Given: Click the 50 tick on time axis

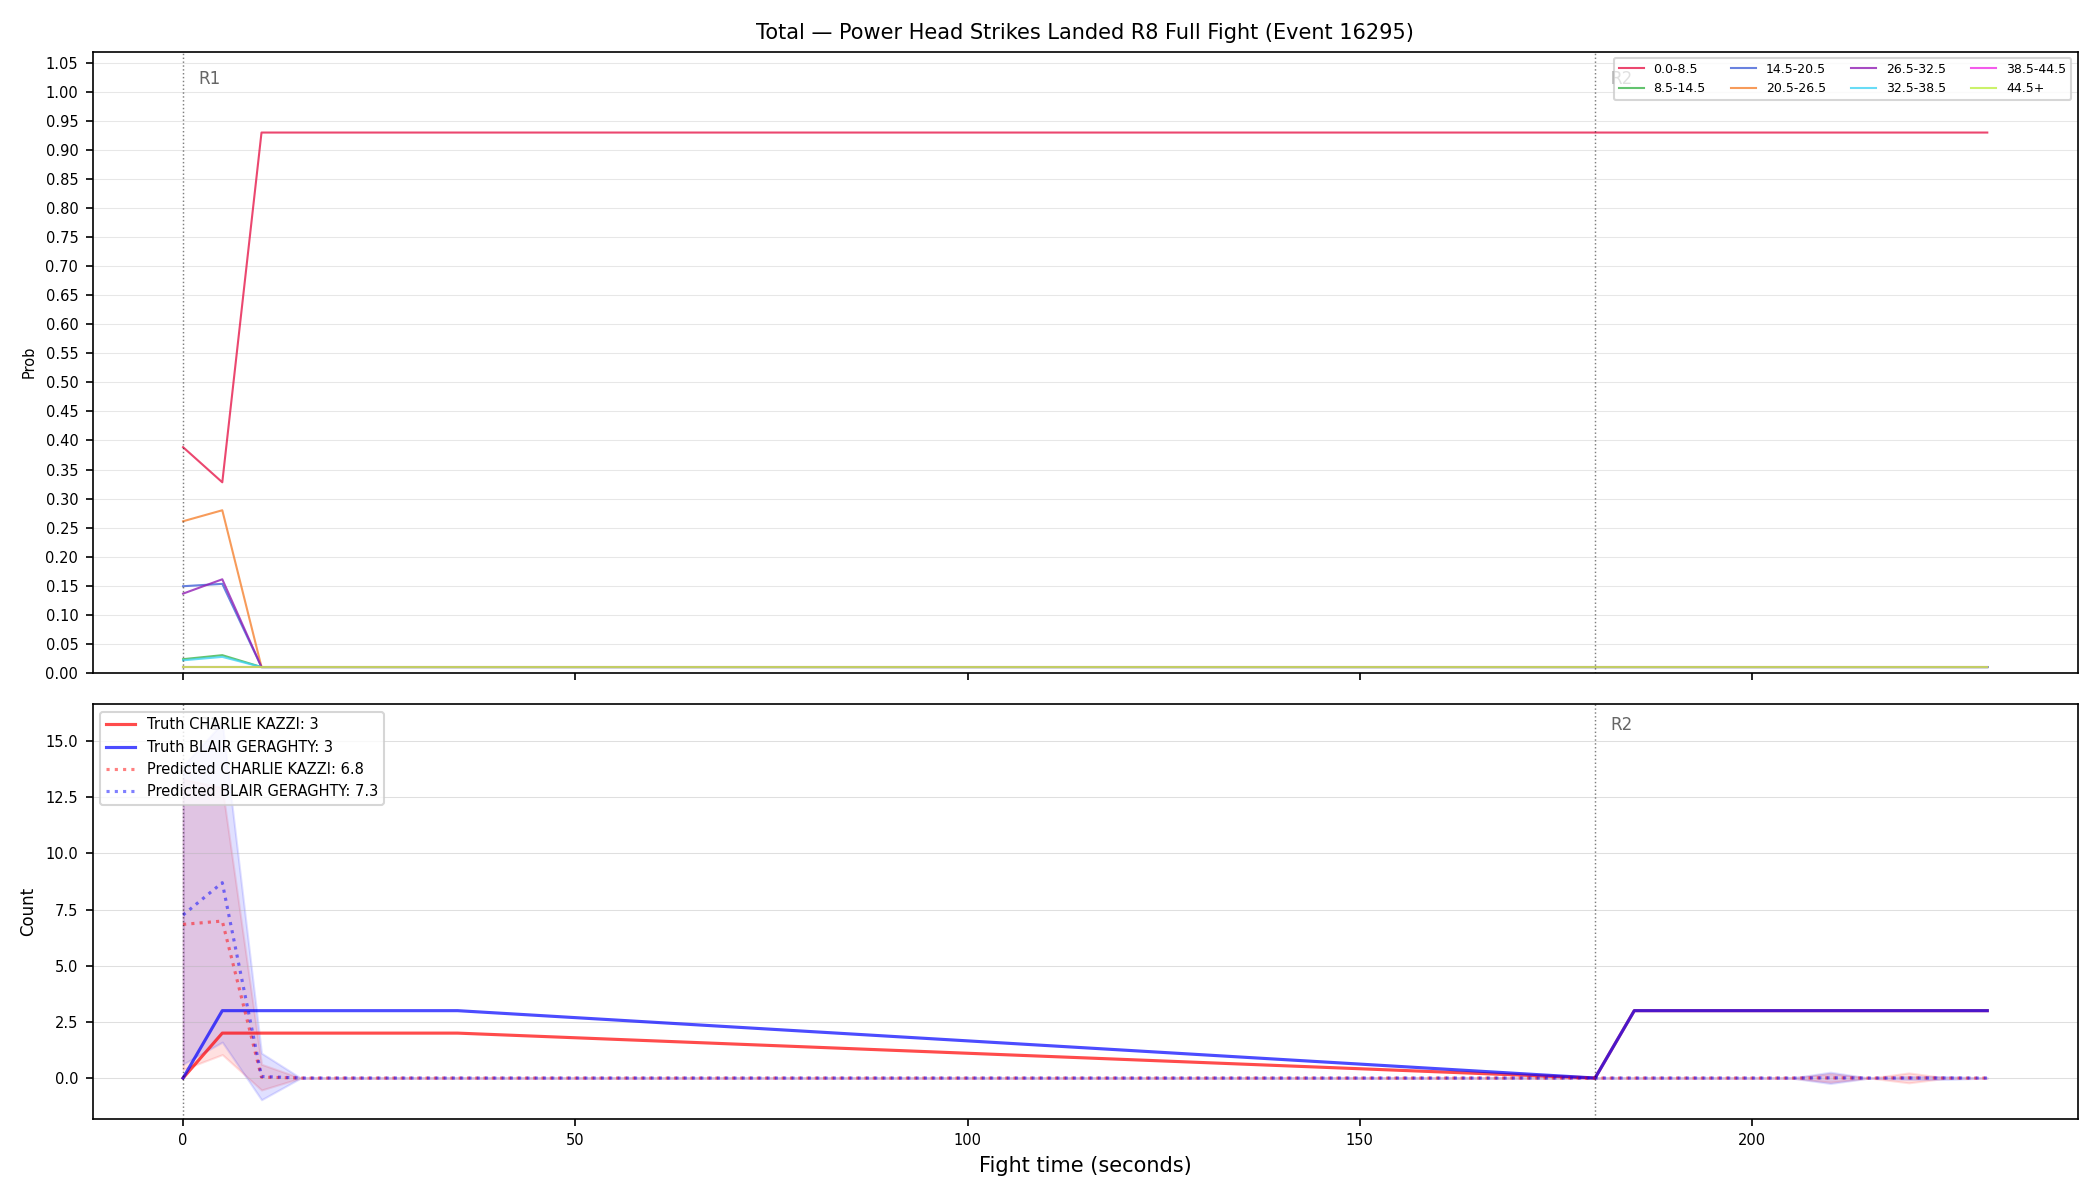Looking at the screenshot, I should coord(575,1138).
